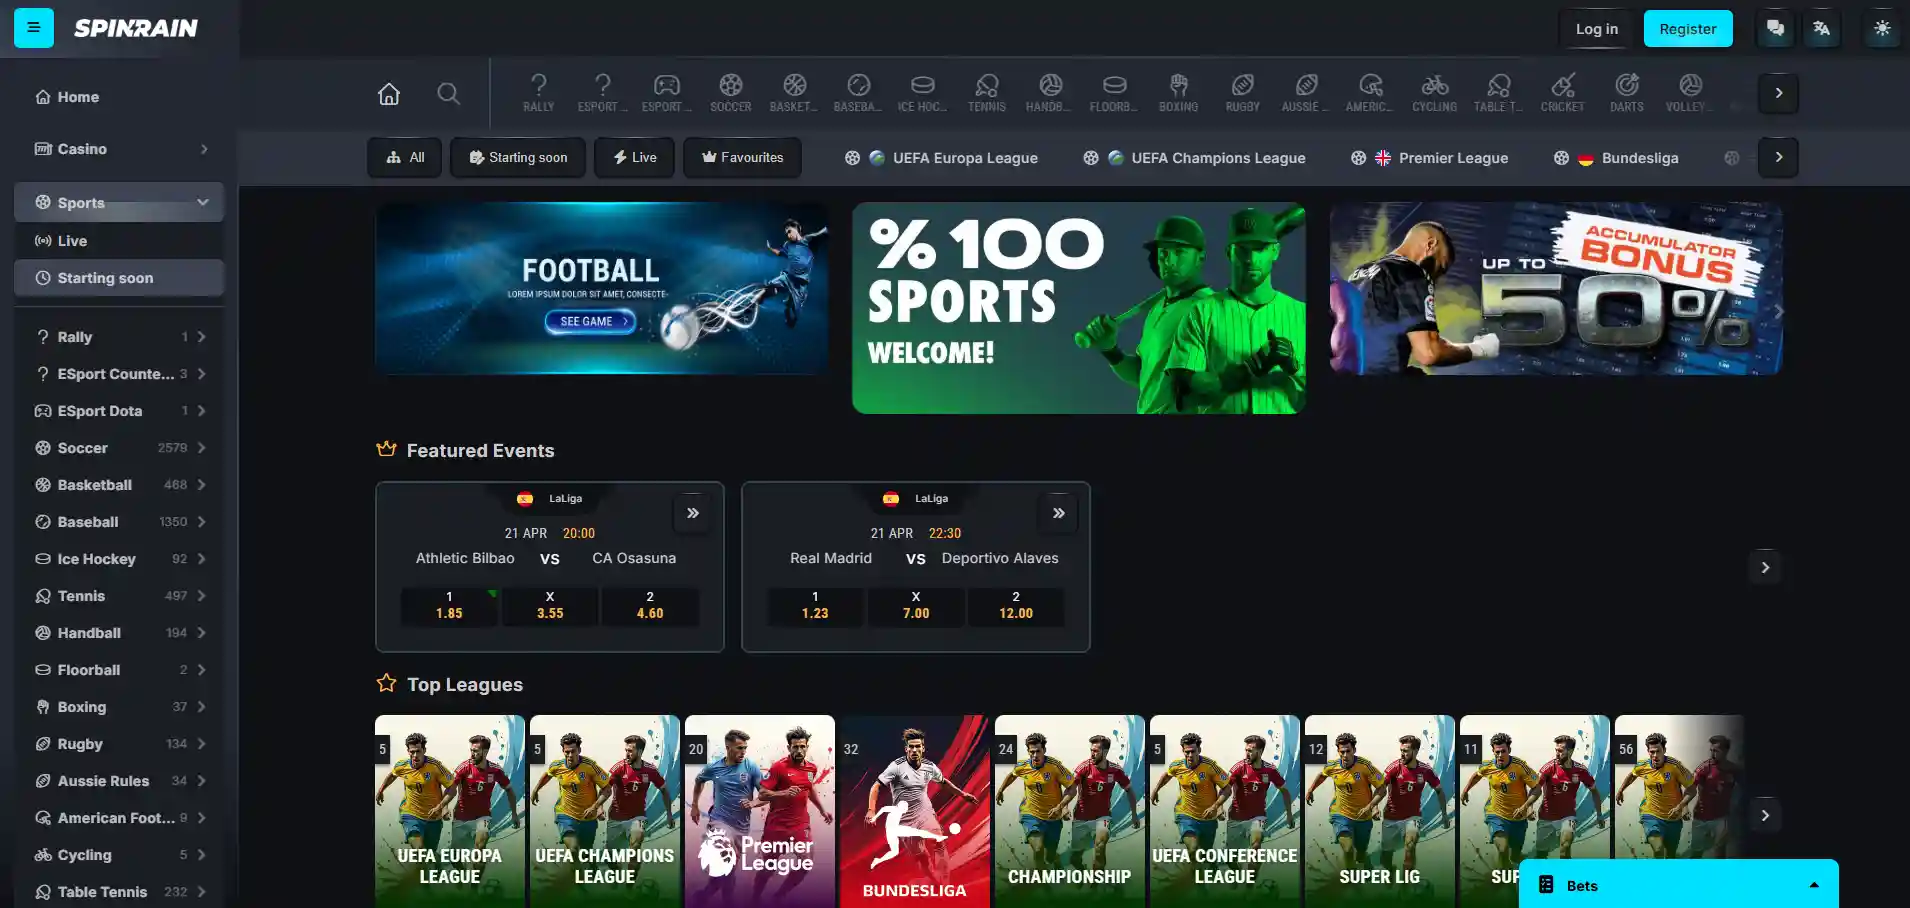Select the Volleyball icon in top sports bar

(1690, 93)
